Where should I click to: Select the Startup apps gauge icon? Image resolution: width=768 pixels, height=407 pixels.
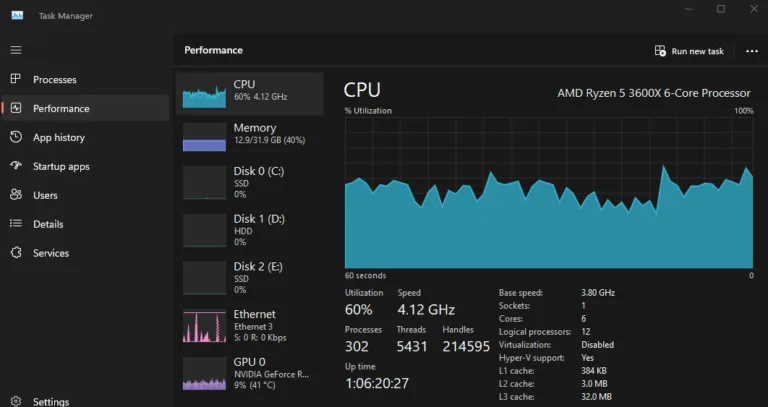[16, 166]
